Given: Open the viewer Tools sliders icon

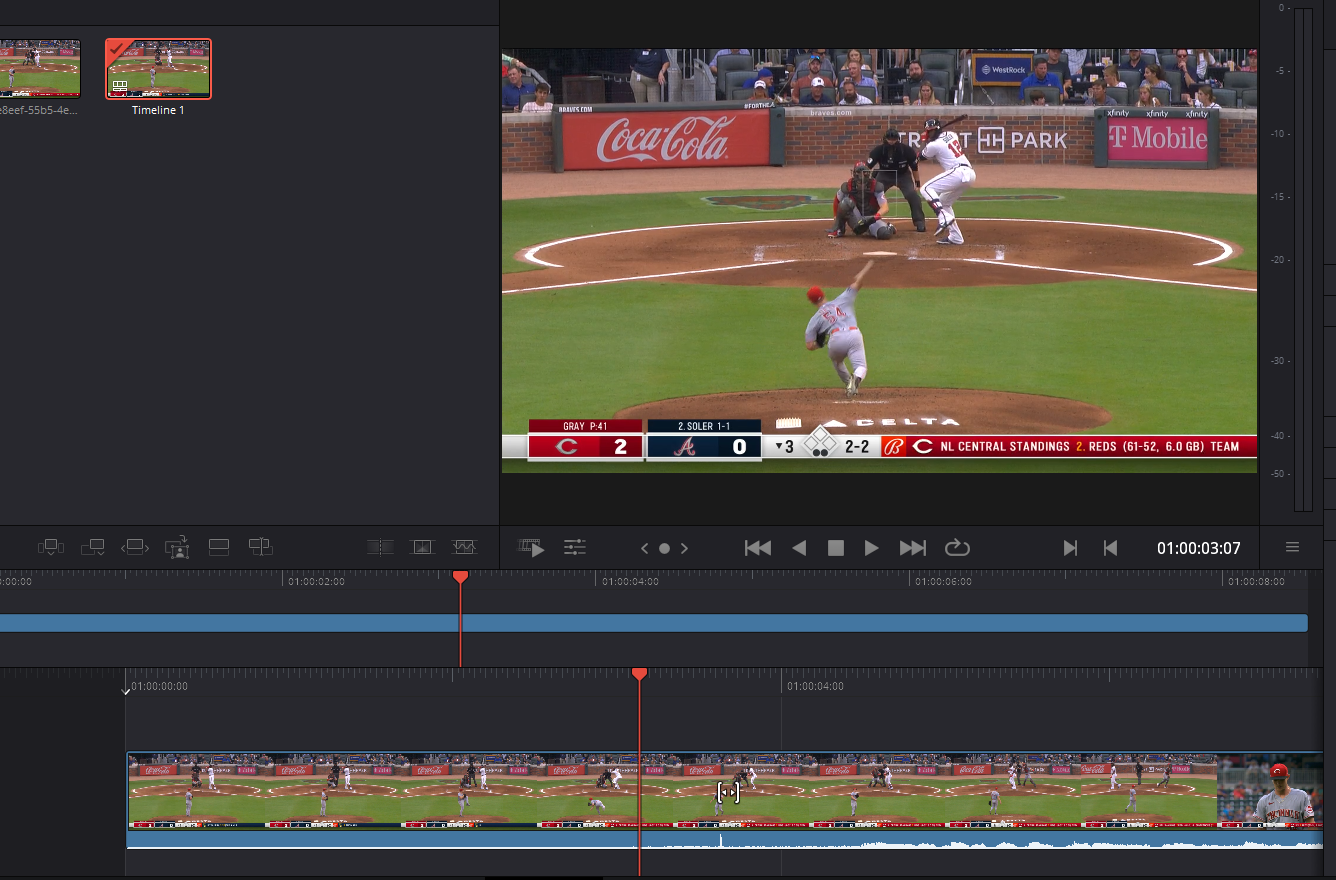Looking at the screenshot, I should (575, 547).
